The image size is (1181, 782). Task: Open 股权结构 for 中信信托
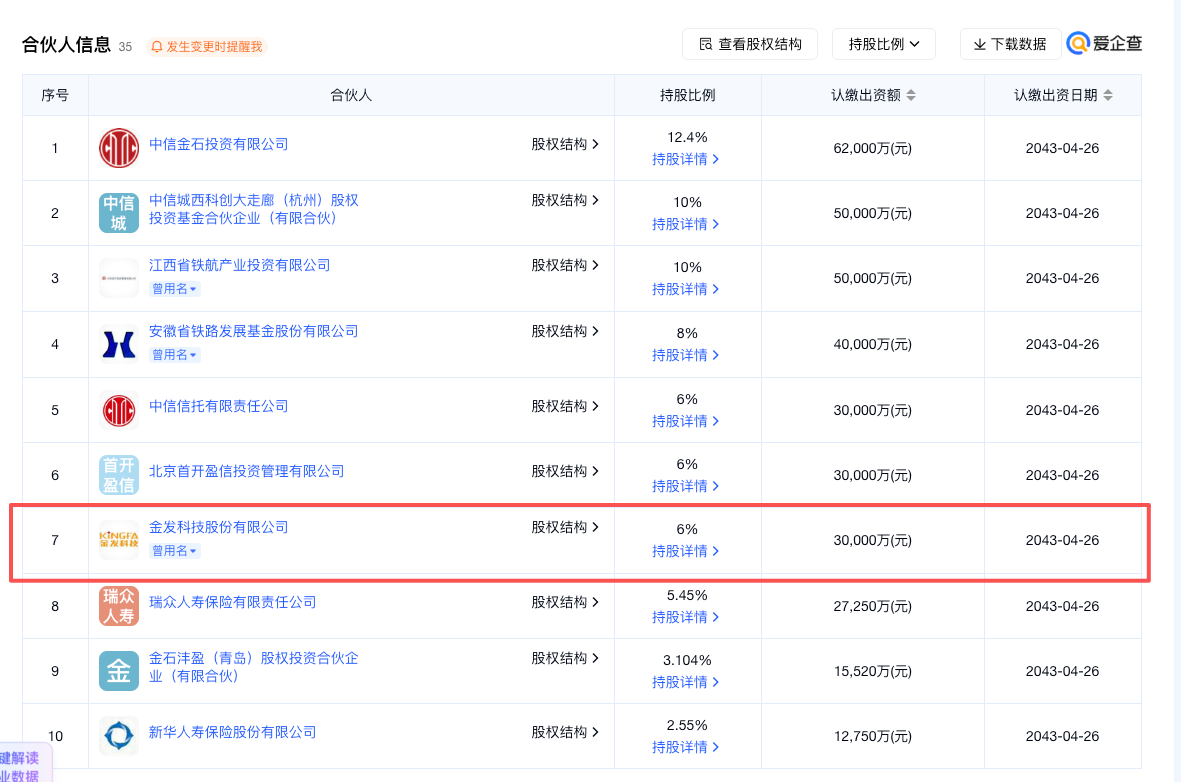pos(565,406)
